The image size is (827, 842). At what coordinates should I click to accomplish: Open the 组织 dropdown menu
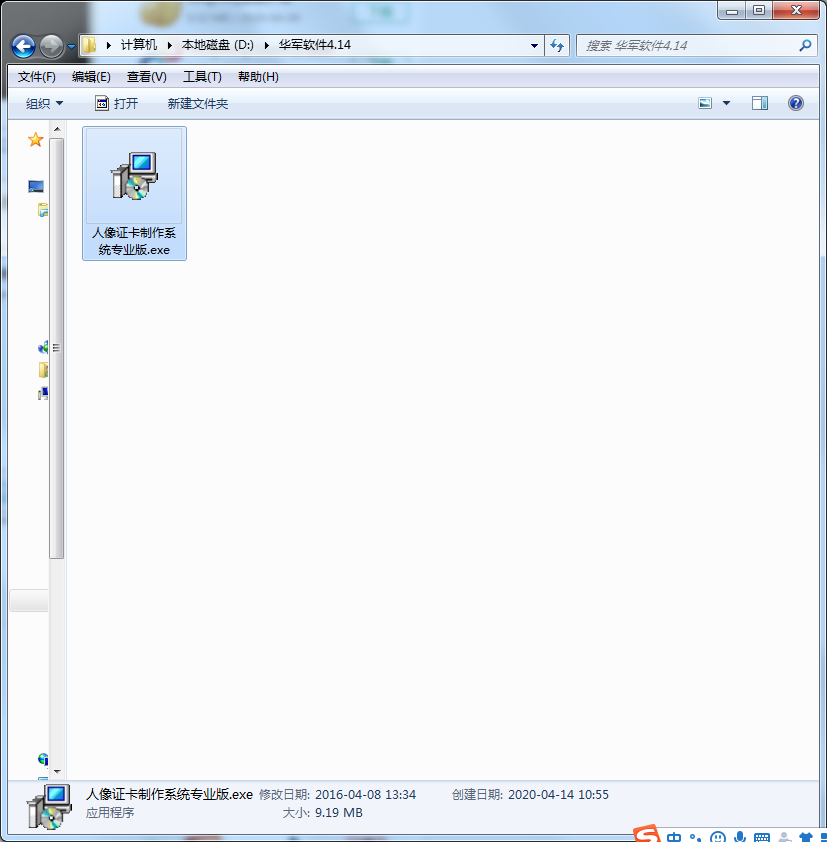(x=45, y=103)
